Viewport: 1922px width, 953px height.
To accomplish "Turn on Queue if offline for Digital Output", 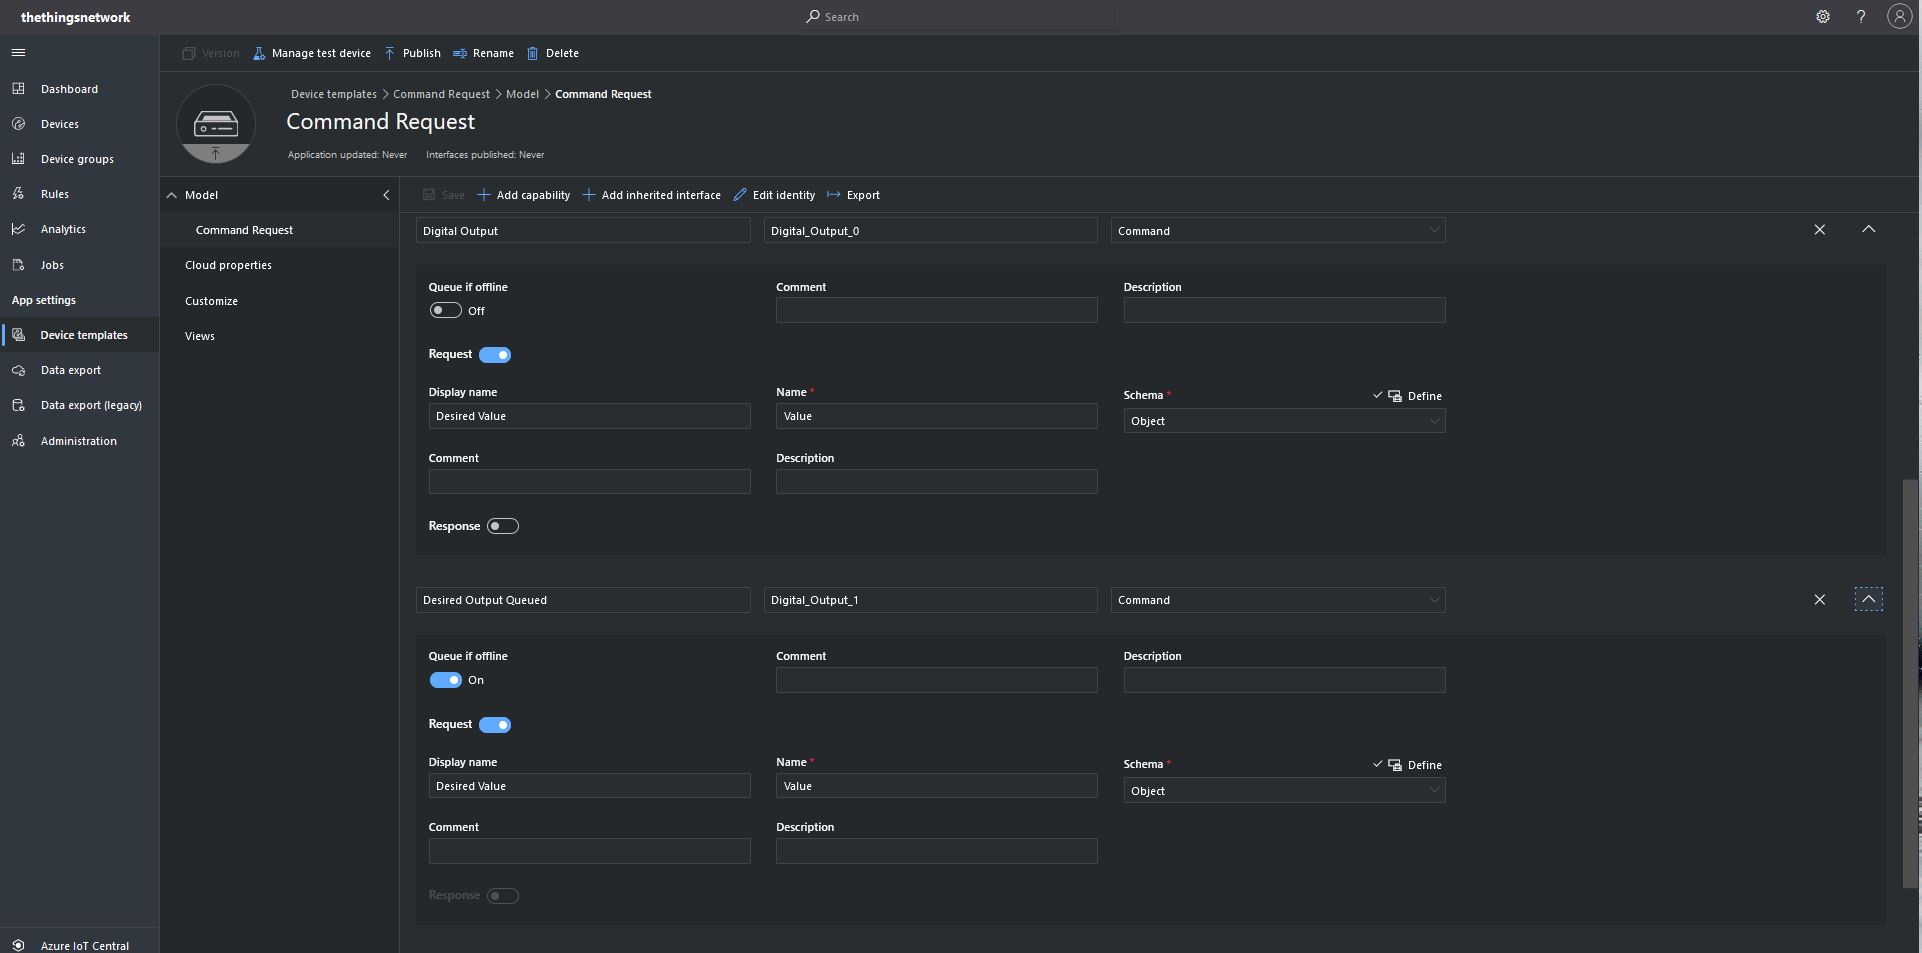I will (x=445, y=311).
